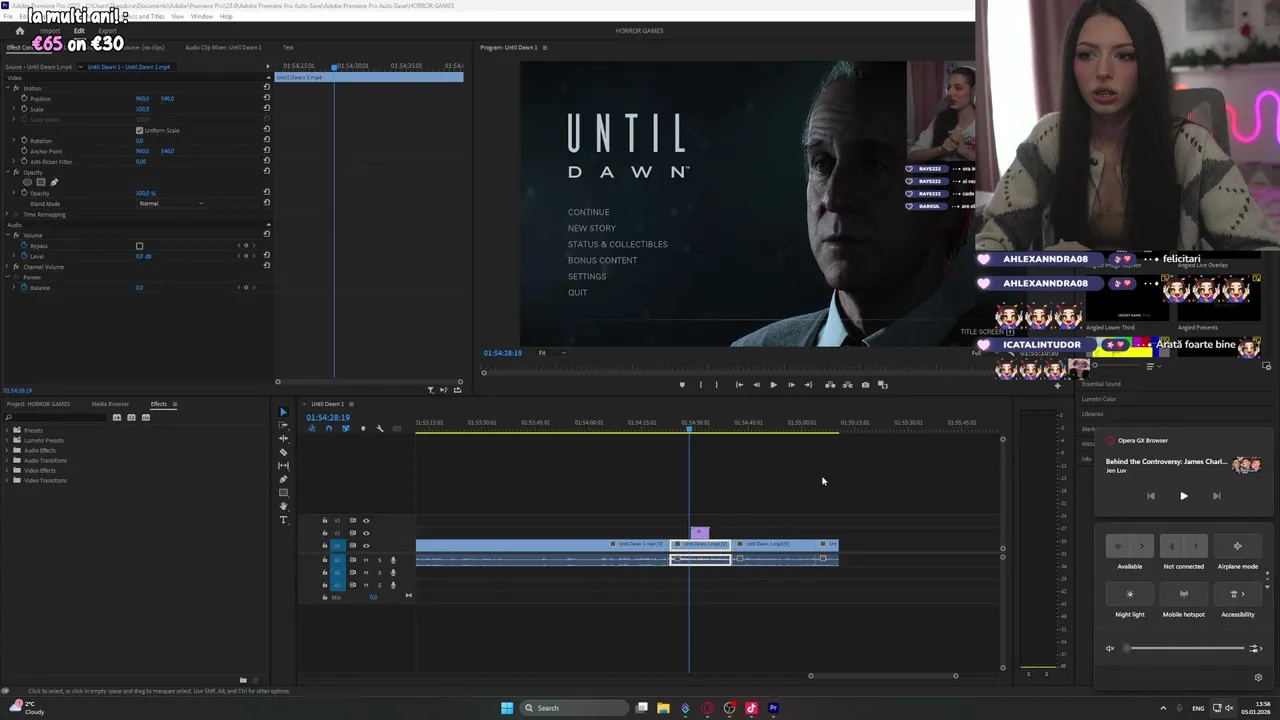Open Blend Mode dropdown set to Normal
The width and height of the screenshot is (1280, 720).
click(x=171, y=203)
